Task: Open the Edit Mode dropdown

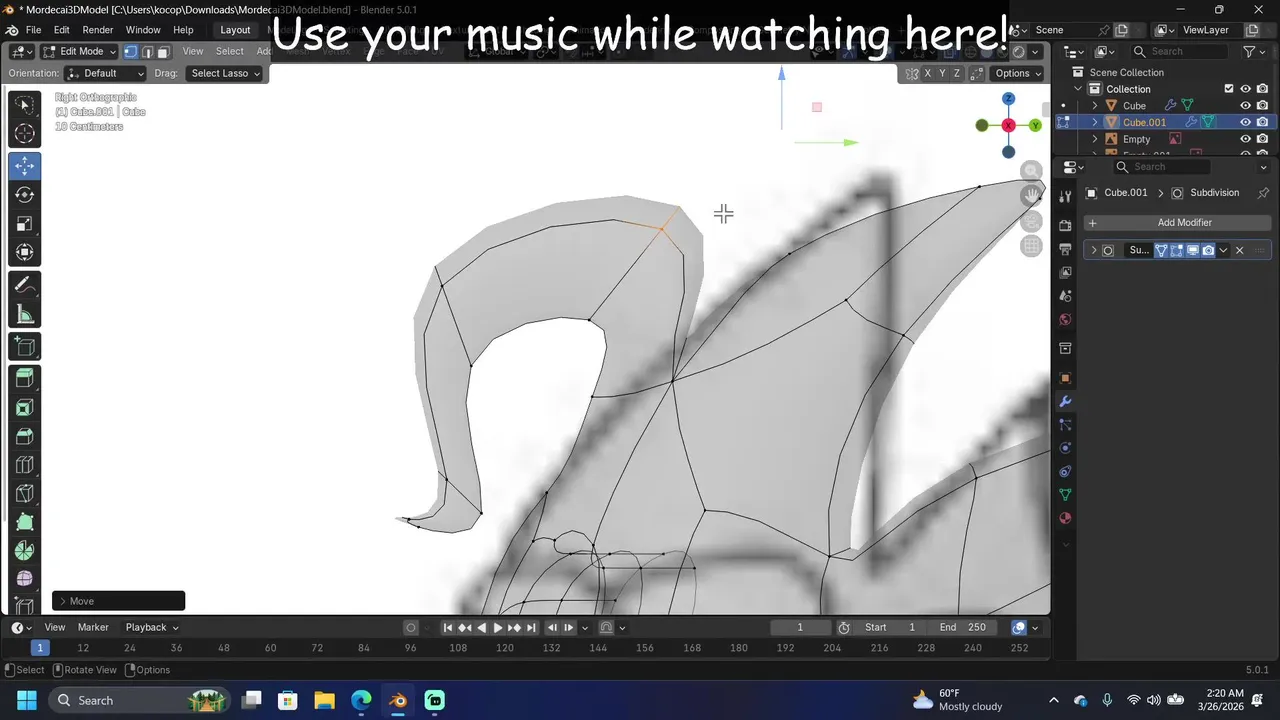Action: [78, 51]
